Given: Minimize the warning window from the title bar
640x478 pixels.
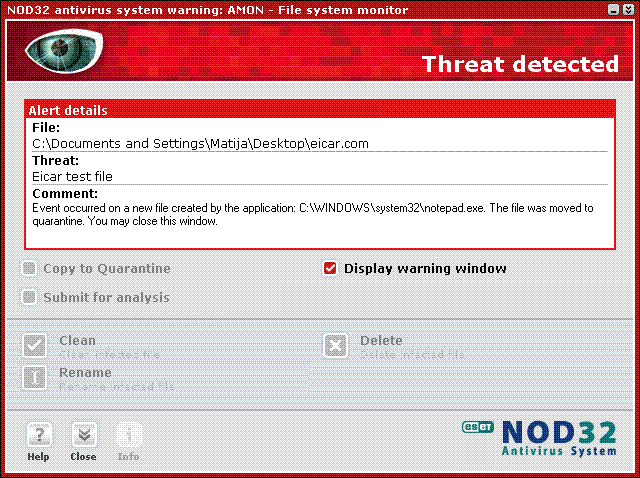Looking at the screenshot, I should coord(613,9).
